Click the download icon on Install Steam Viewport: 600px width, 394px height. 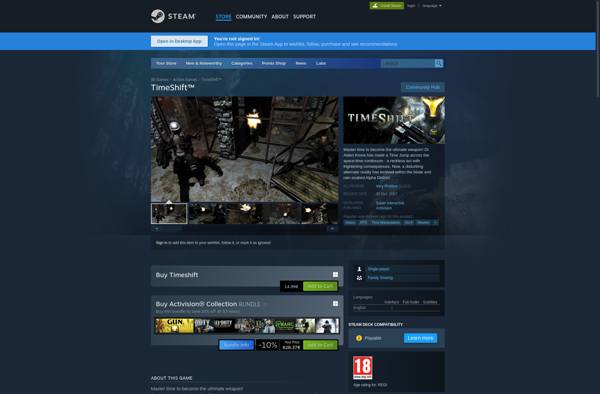tap(375, 5)
